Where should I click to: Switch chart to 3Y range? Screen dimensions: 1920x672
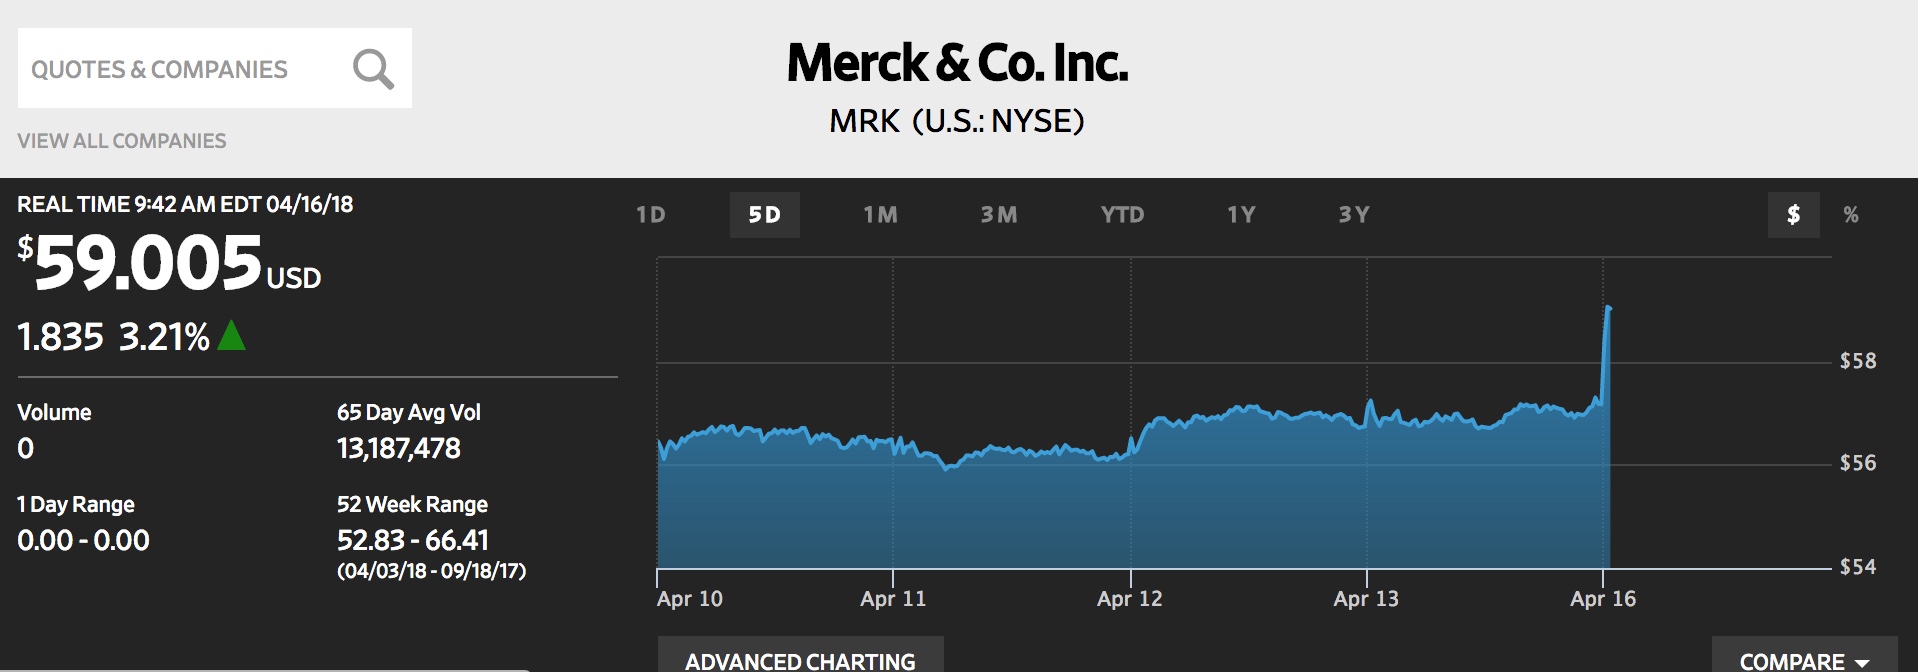[x=1354, y=215]
